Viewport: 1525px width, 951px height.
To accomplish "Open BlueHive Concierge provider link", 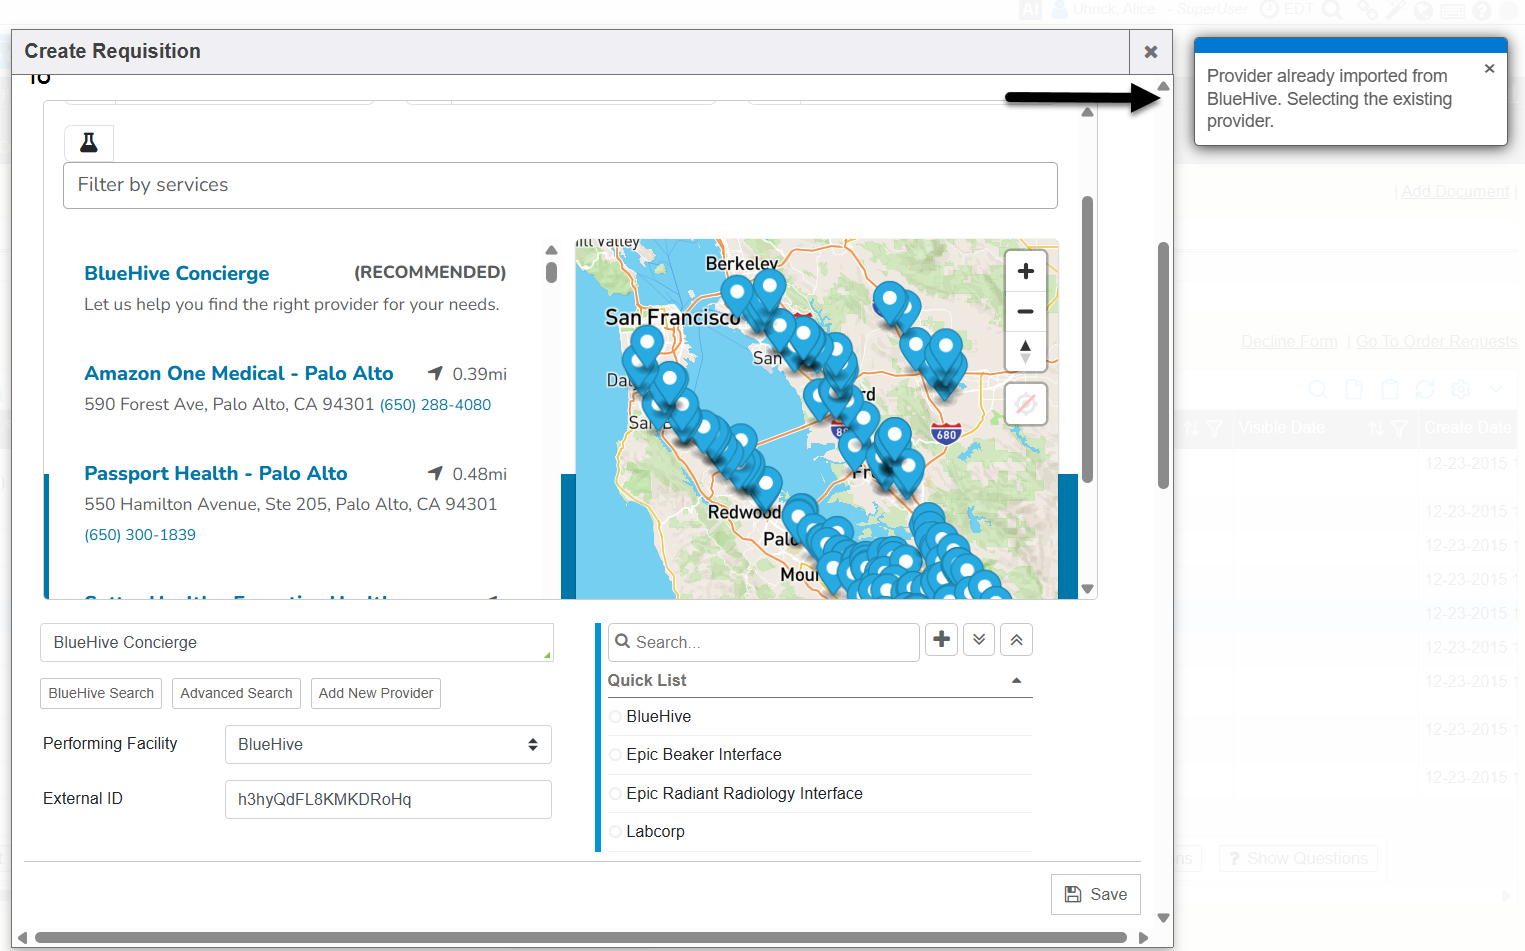I will click(177, 274).
